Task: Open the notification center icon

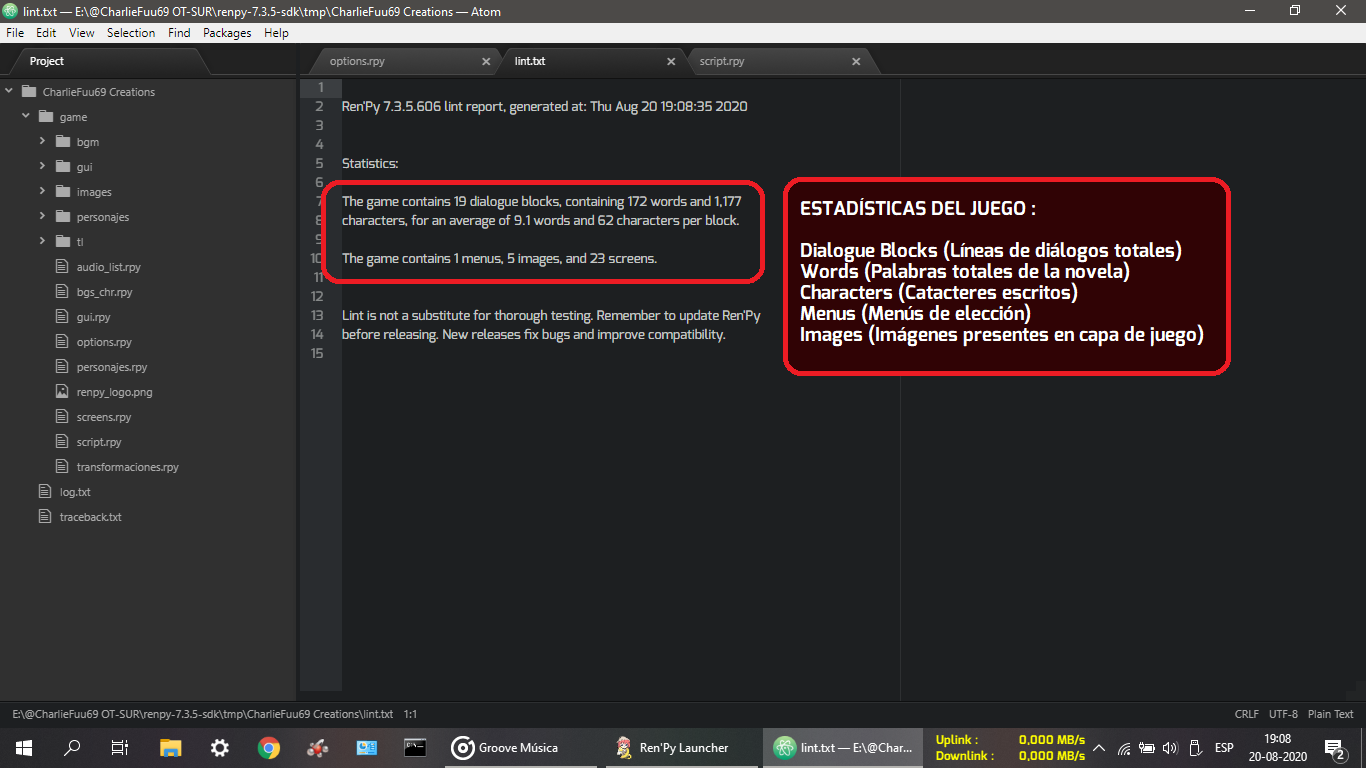Action: pyautogui.click(x=1333, y=747)
